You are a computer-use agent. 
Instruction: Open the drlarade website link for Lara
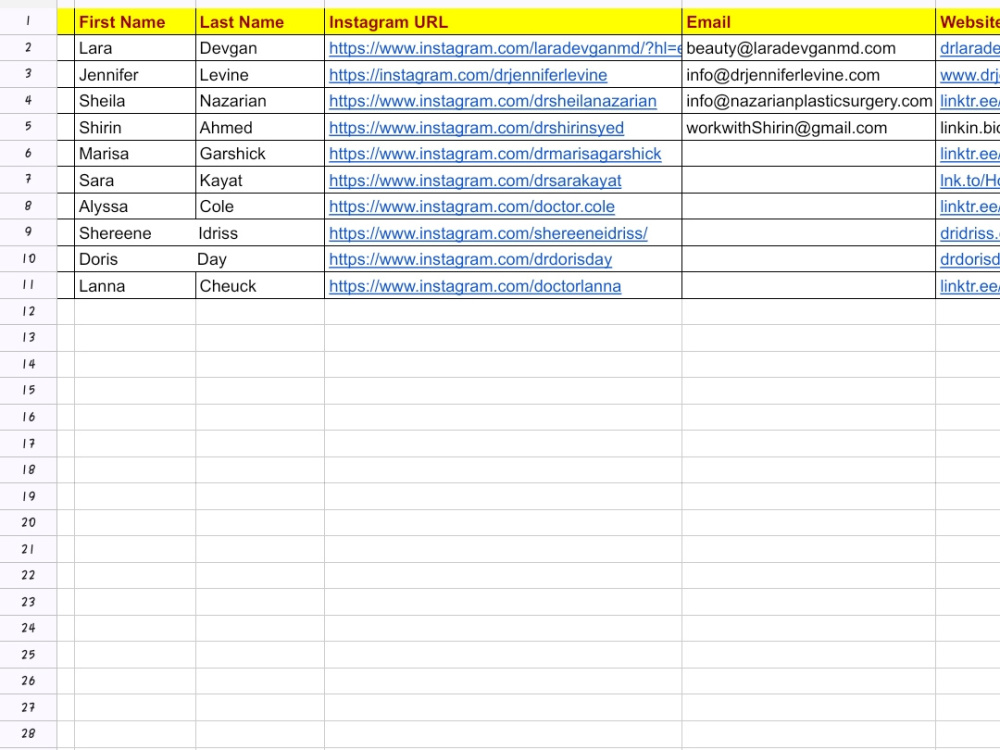(x=969, y=48)
